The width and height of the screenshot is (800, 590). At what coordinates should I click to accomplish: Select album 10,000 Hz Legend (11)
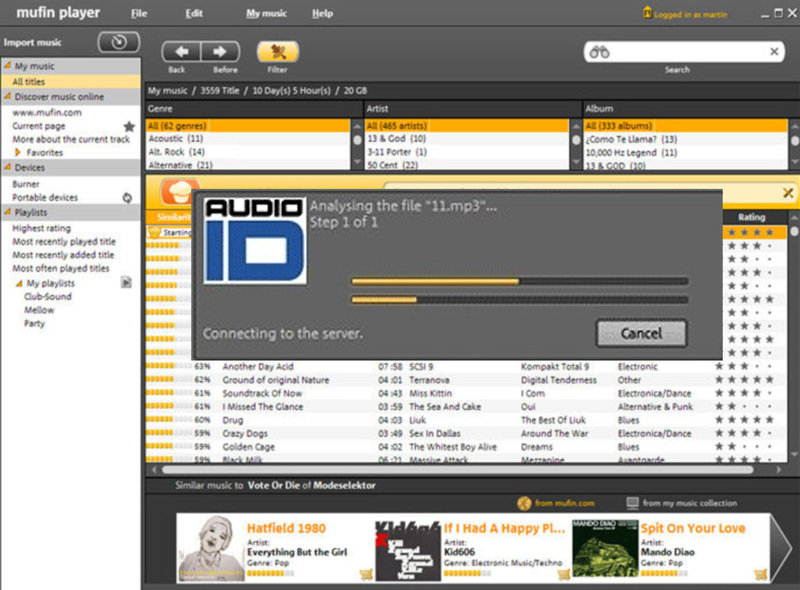pyautogui.click(x=686, y=153)
